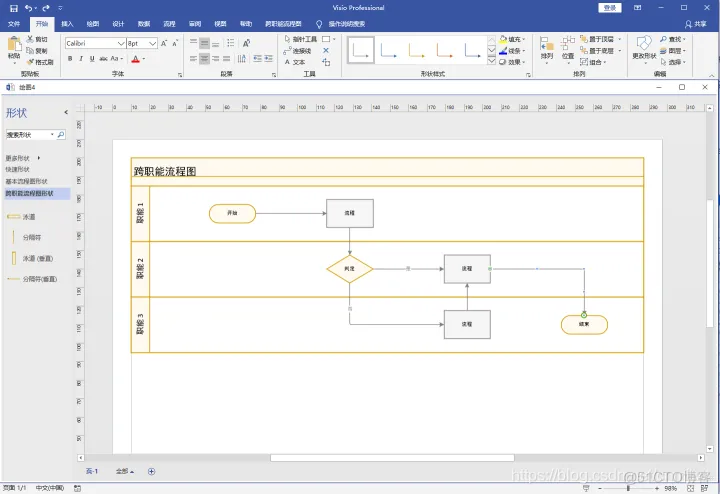This screenshot has width=720, height=494.
Task: Open the 8pt font size dropdown
Action: coord(153,43)
